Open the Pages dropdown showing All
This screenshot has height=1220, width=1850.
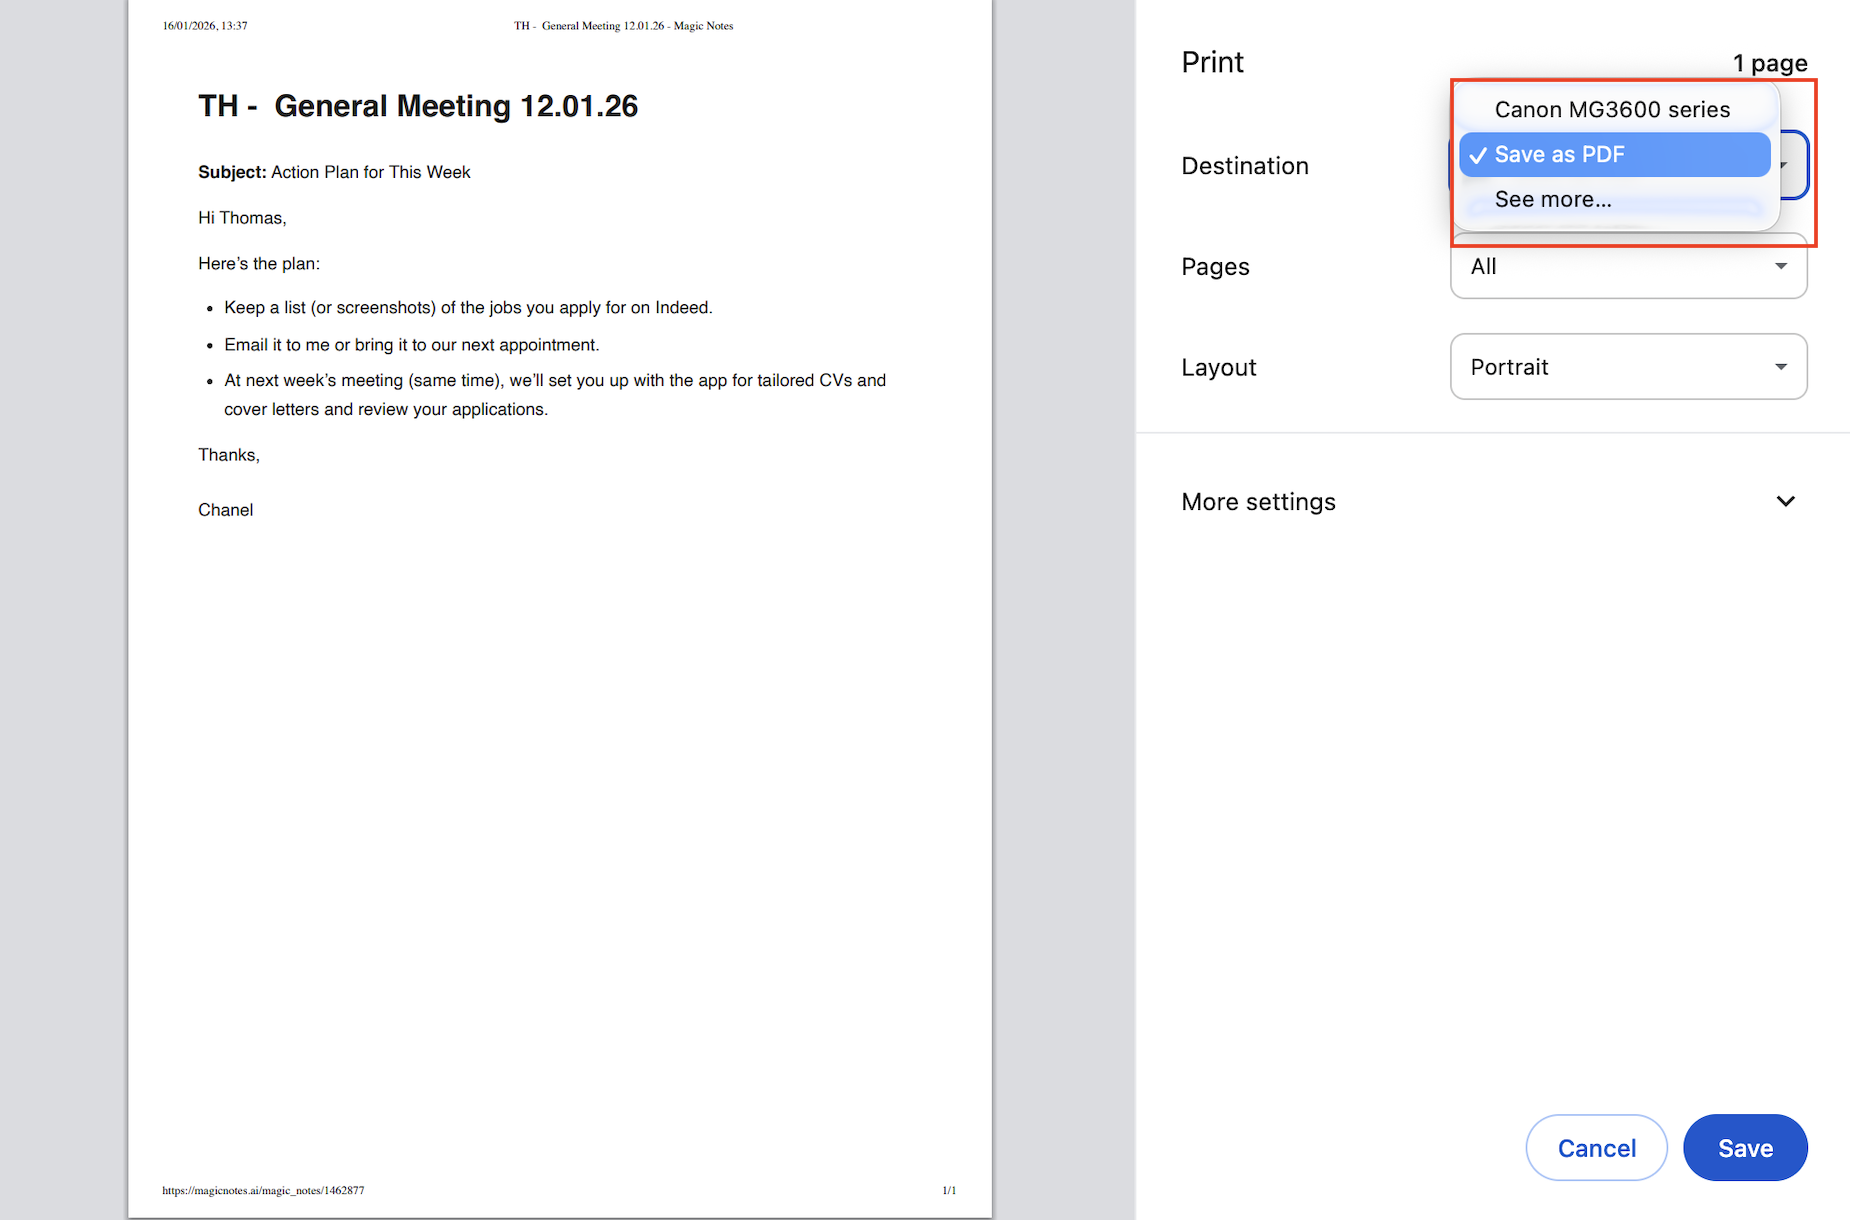(1627, 267)
